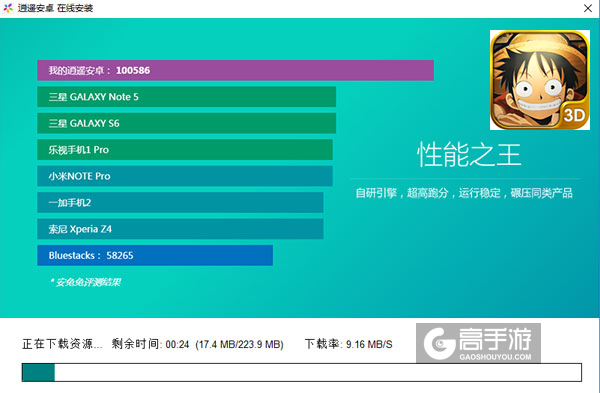The image size is (600, 393).
Task: Select the 小米NOTE Pro bar
Action: point(185,176)
